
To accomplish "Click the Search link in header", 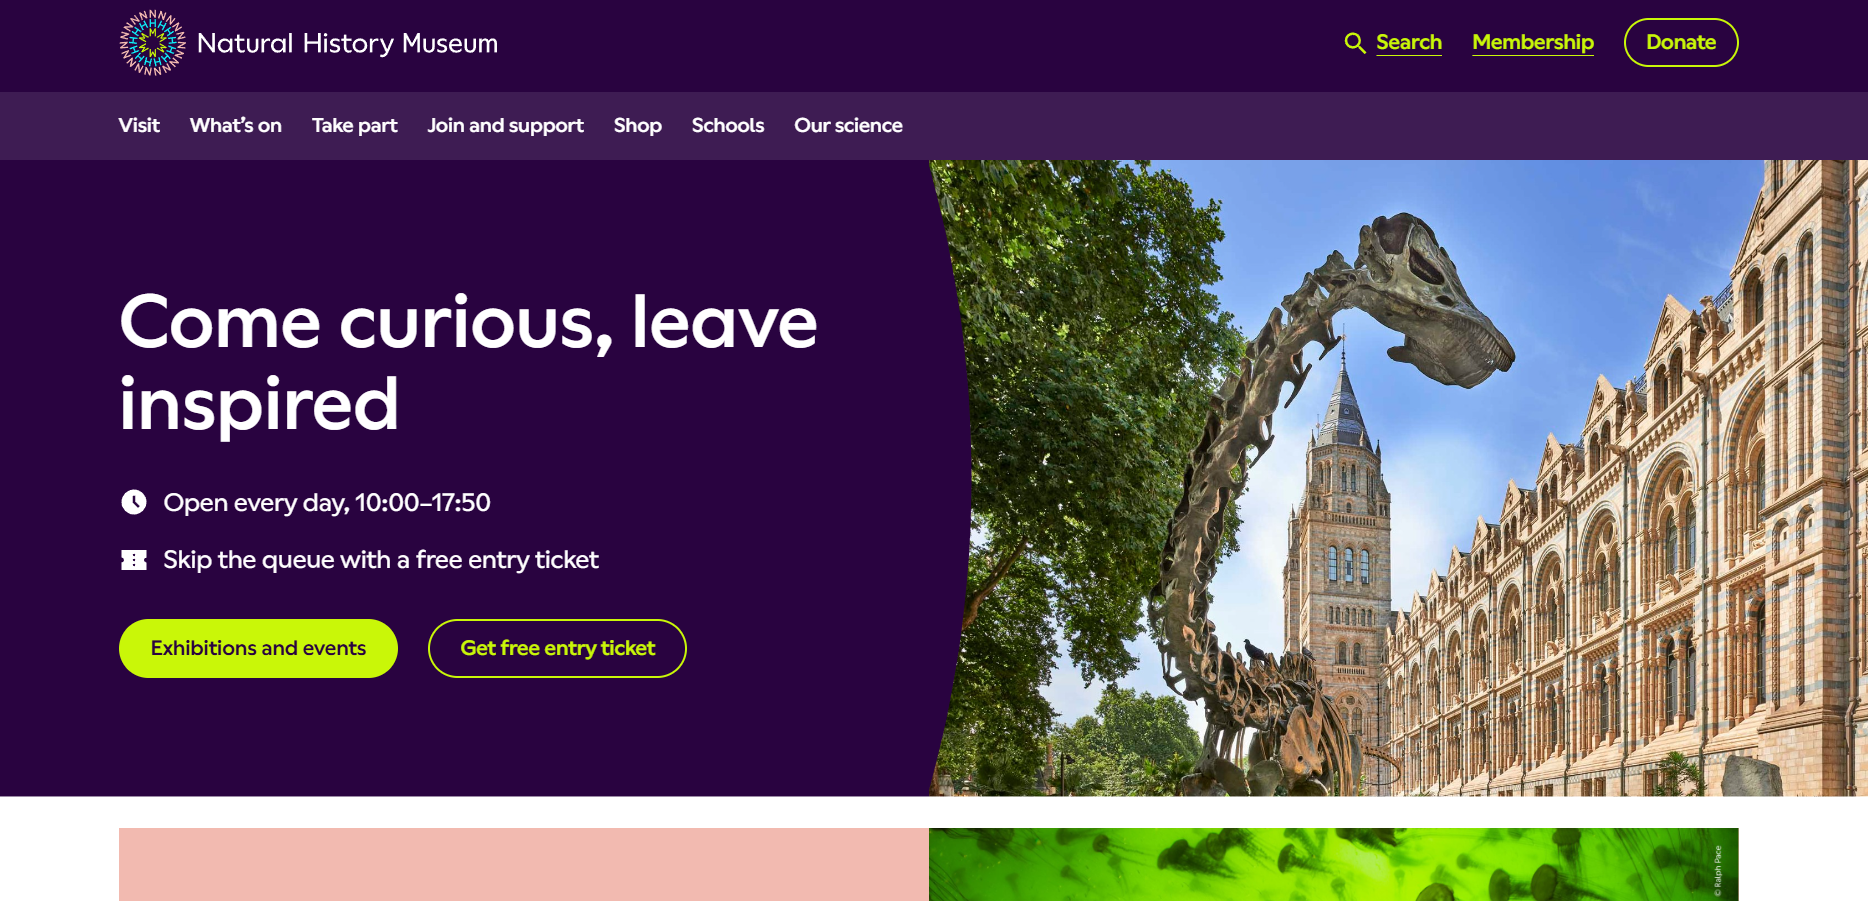I will [x=1409, y=43].
